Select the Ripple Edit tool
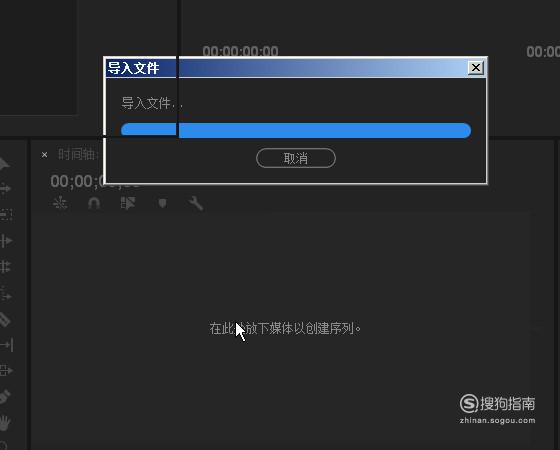Viewport: 560px width, 450px height. [6, 241]
